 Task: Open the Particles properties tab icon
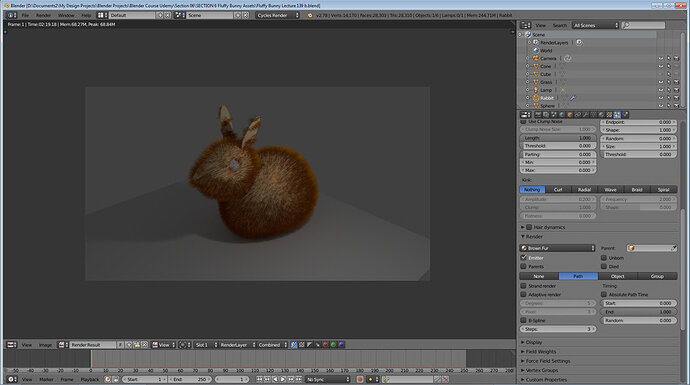coord(617,115)
